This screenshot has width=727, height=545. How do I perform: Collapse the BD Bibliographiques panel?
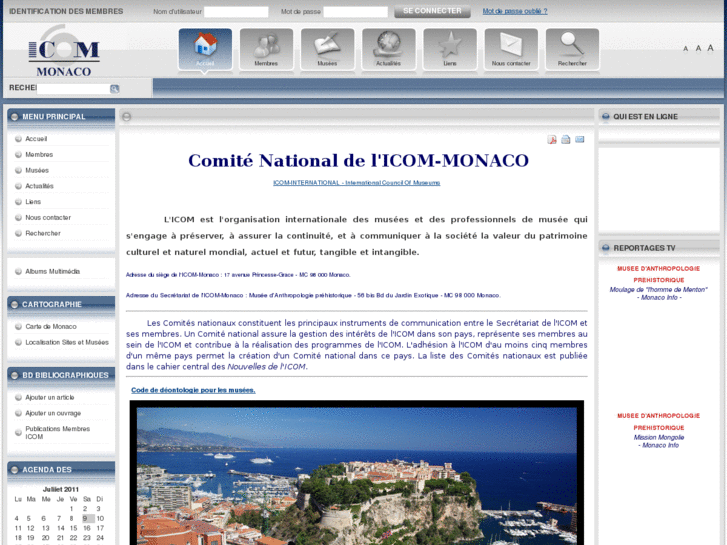coord(14,375)
